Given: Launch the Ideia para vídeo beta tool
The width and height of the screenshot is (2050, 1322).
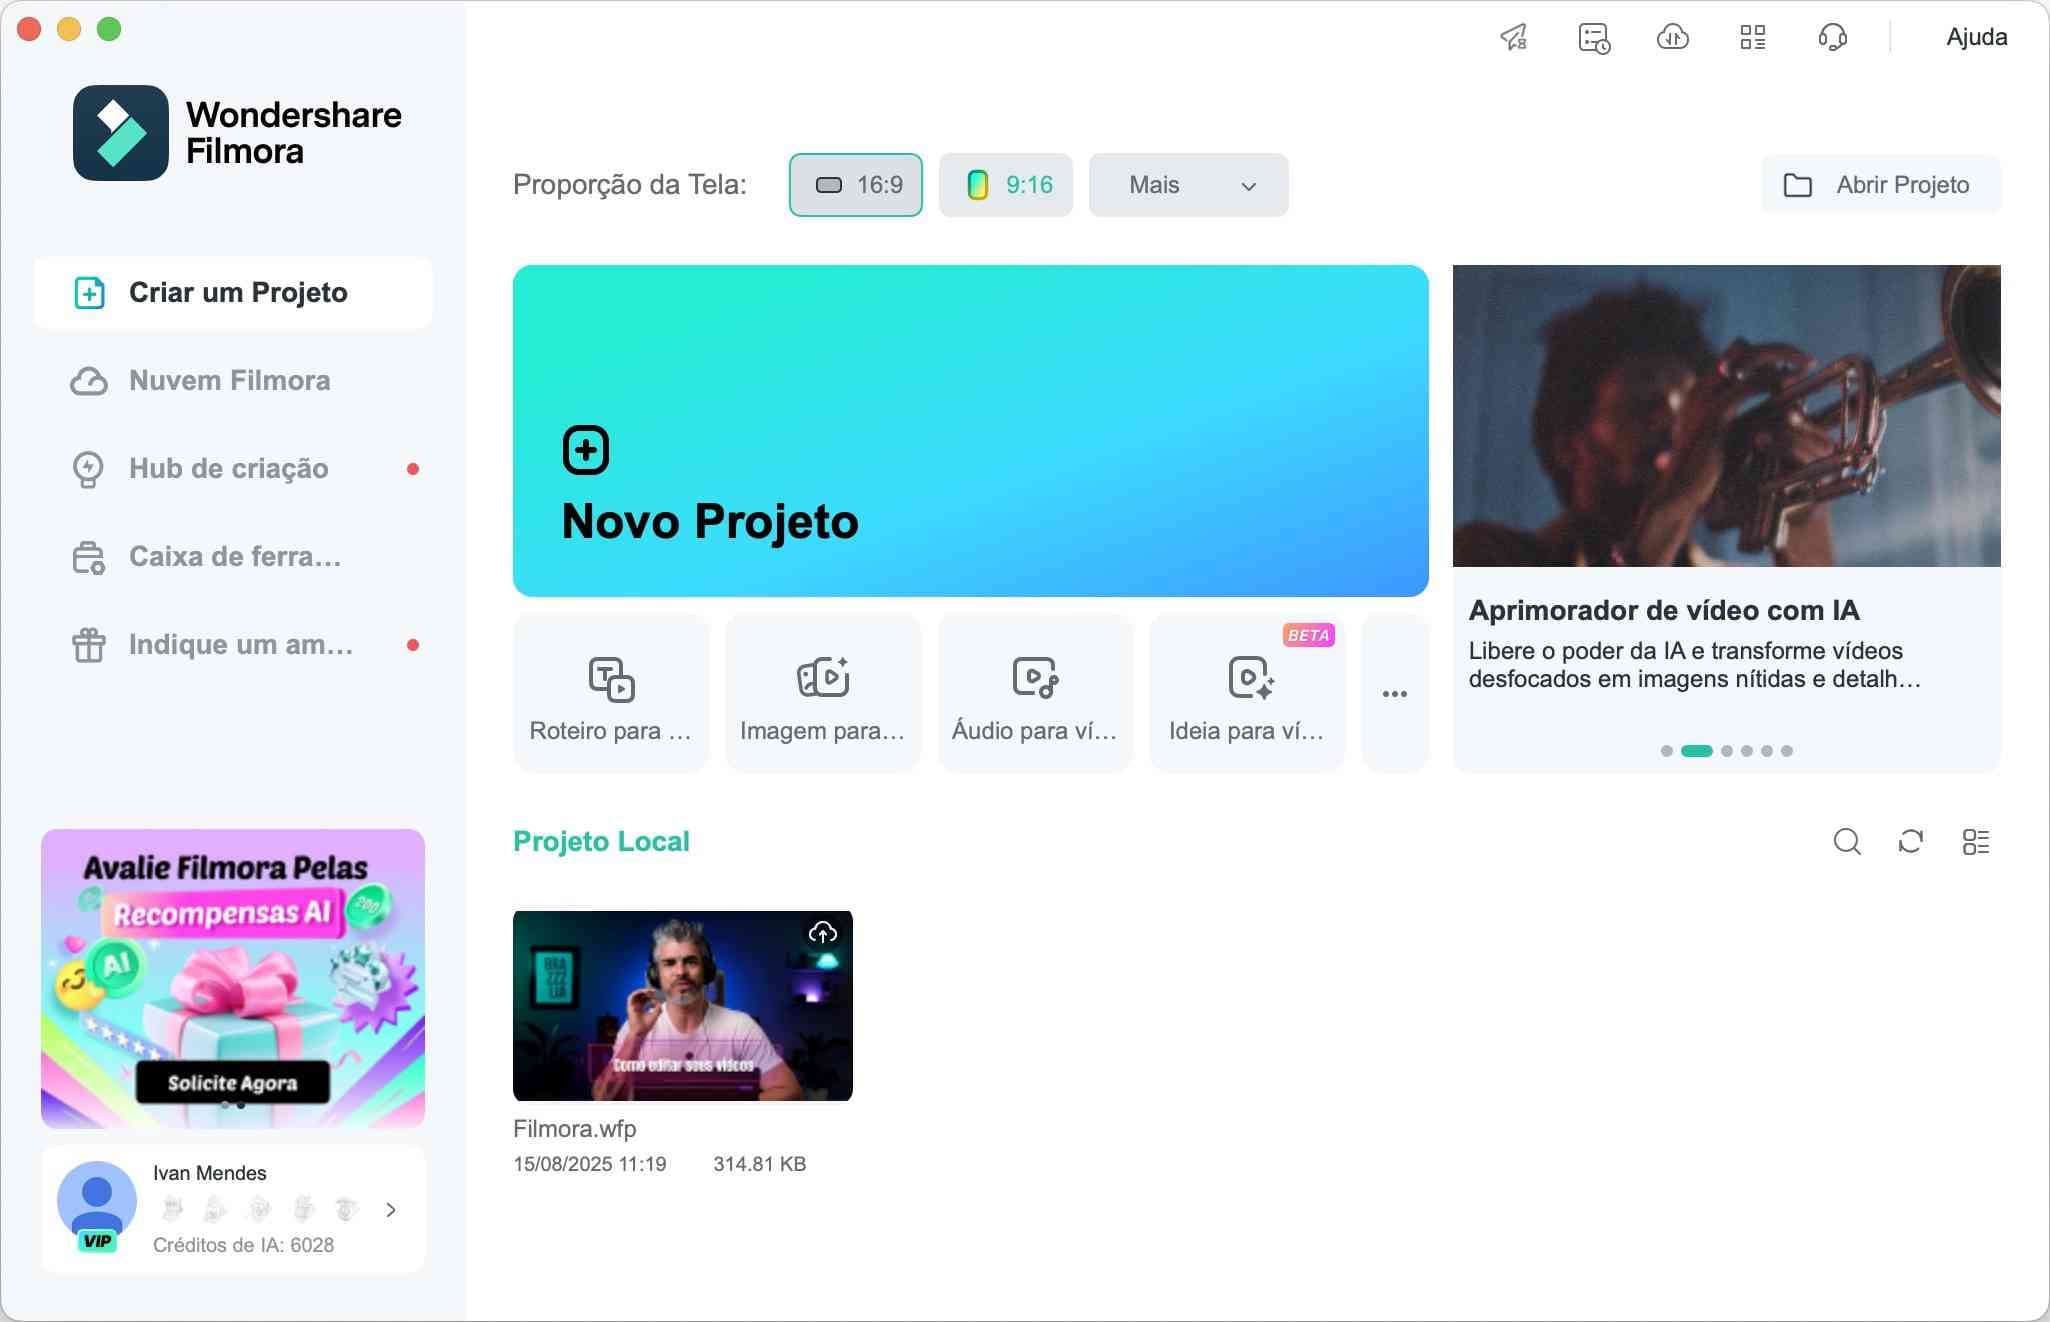Looking at the screenshot, I should pos(1247,692).
